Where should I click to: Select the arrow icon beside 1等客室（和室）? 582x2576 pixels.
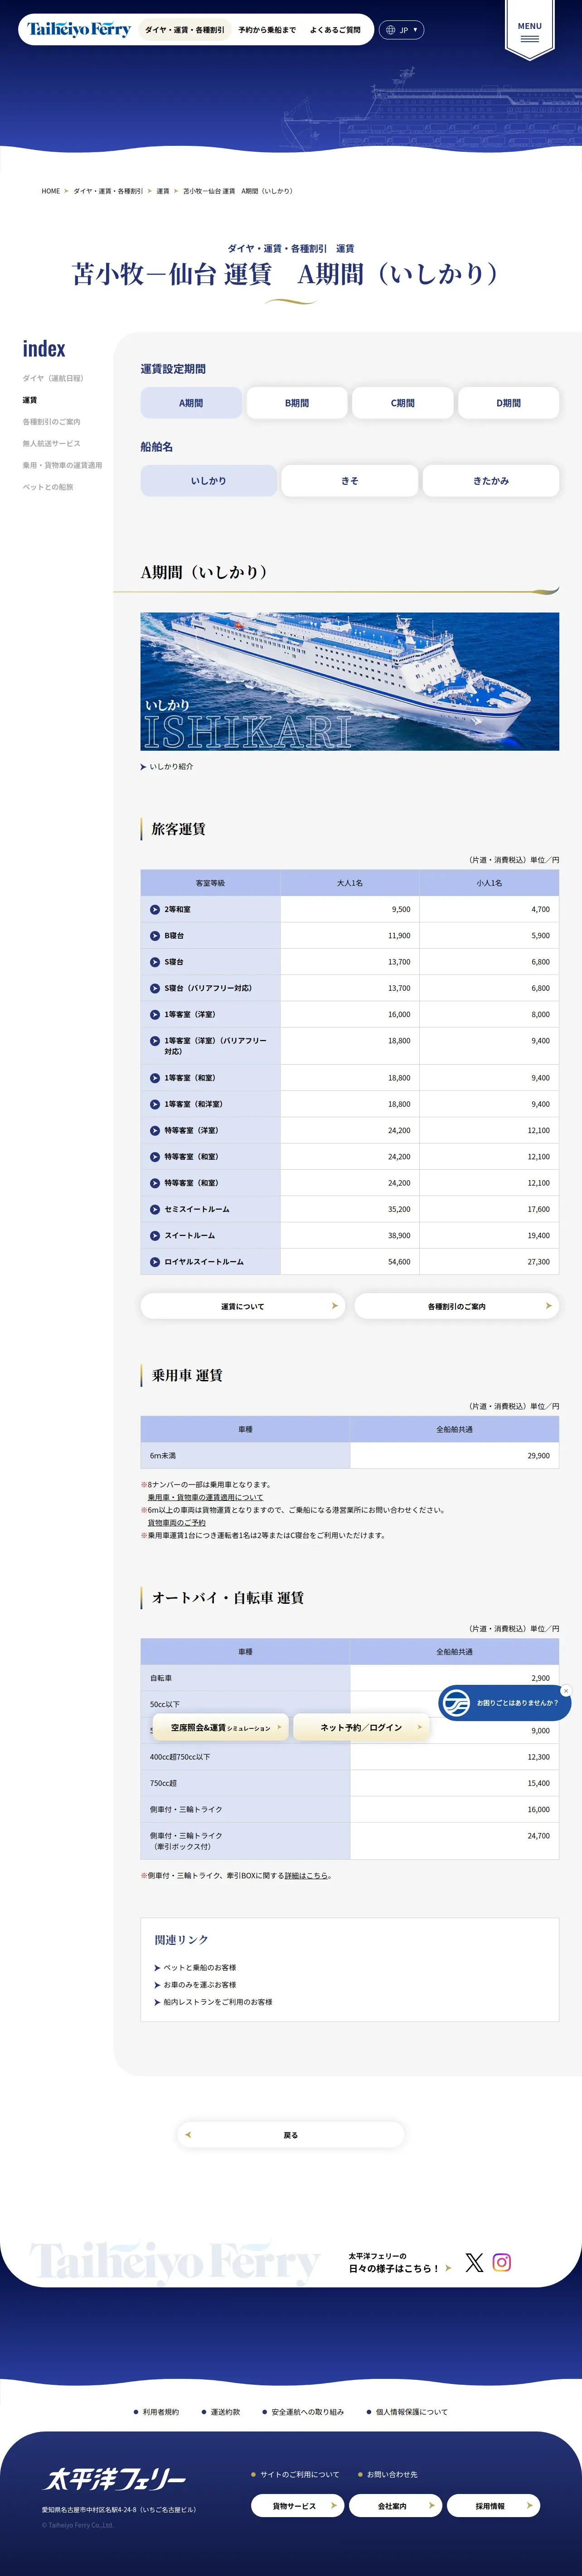coord(155,1078)
